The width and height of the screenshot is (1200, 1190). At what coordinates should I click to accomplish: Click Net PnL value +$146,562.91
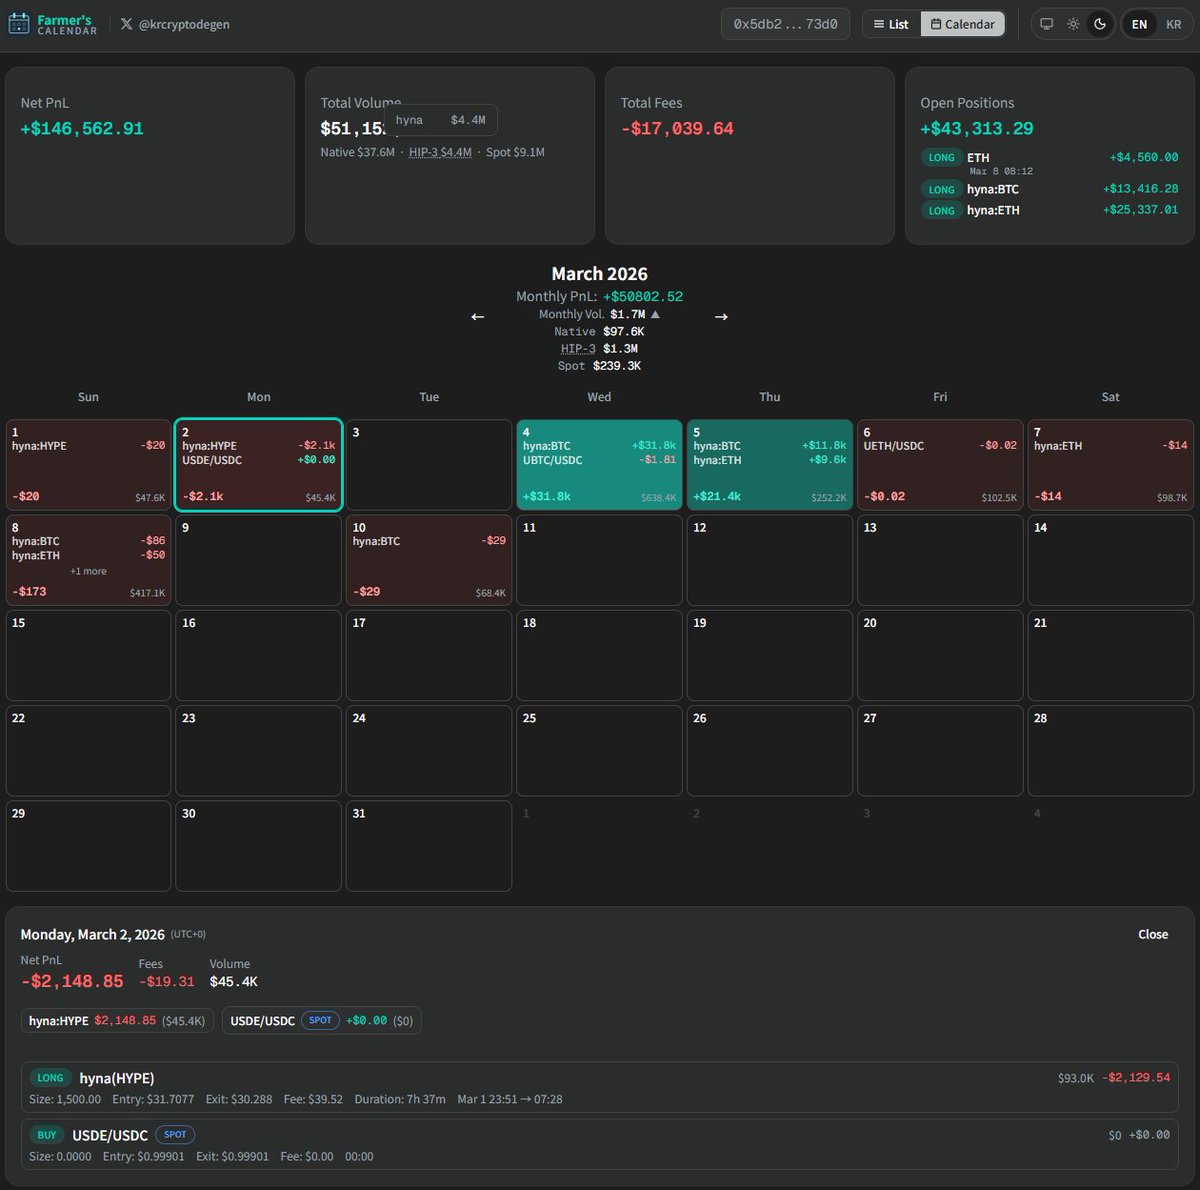click(x=82, y=128)
